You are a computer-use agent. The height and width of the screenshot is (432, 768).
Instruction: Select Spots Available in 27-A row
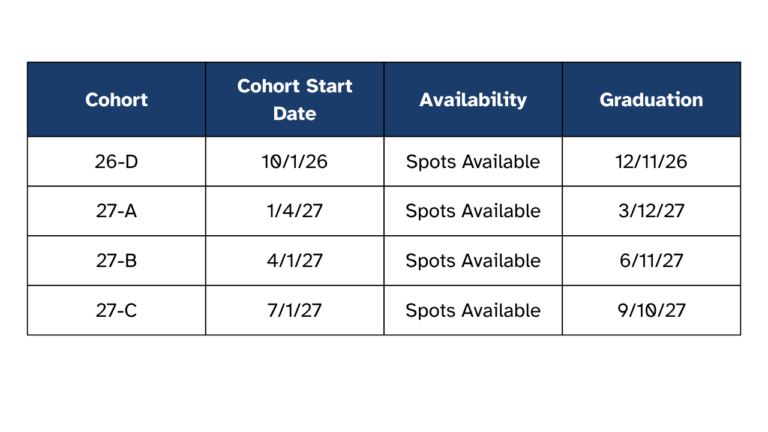473,211
